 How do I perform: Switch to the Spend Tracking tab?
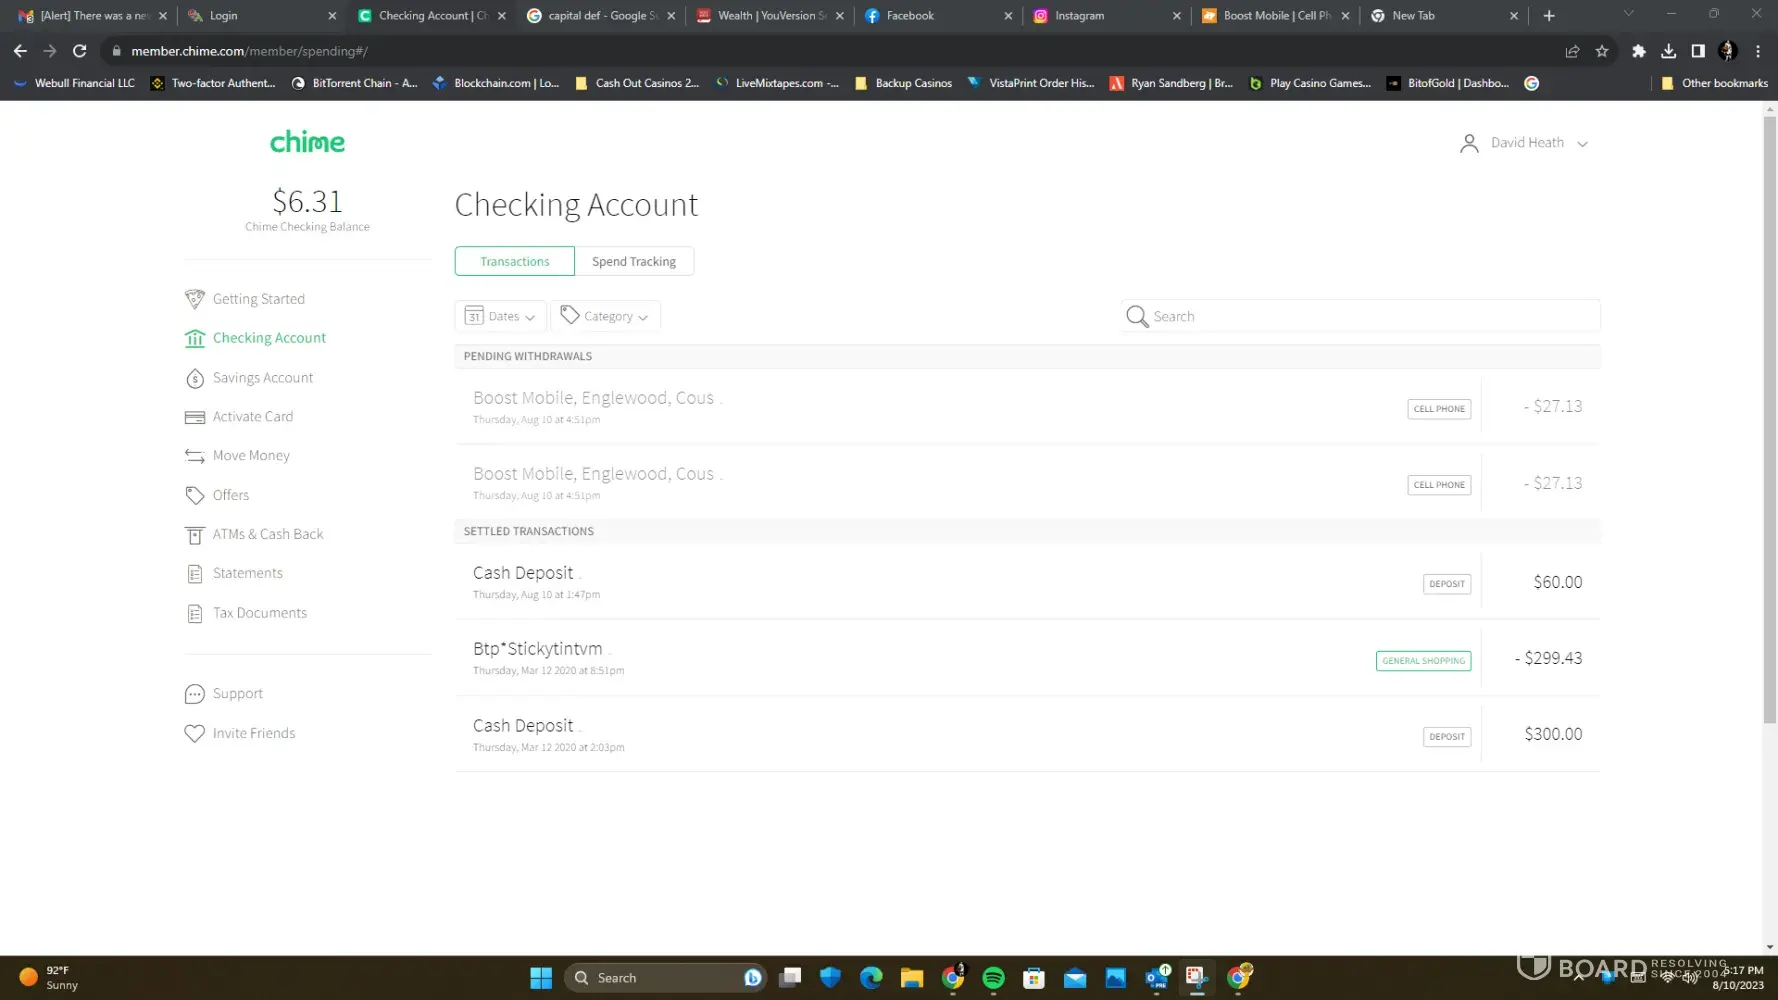[634, 261]
